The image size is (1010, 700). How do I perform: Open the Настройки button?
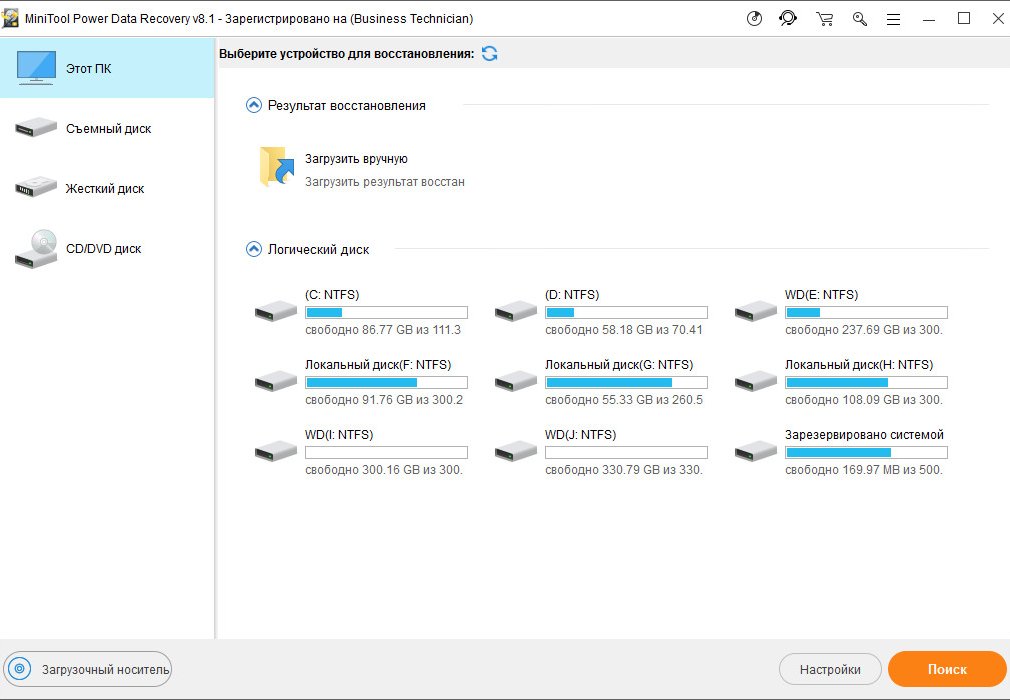pyautogui.click(x=830, y=670)
